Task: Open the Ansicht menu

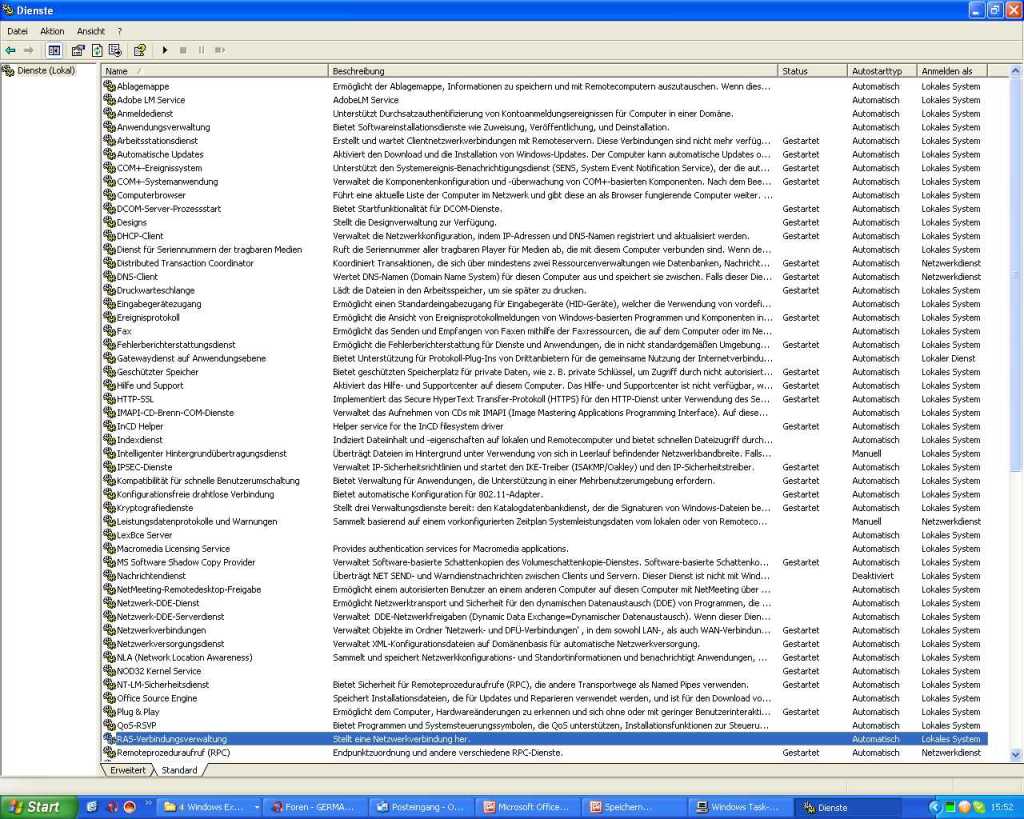Action: coord(91,31)
